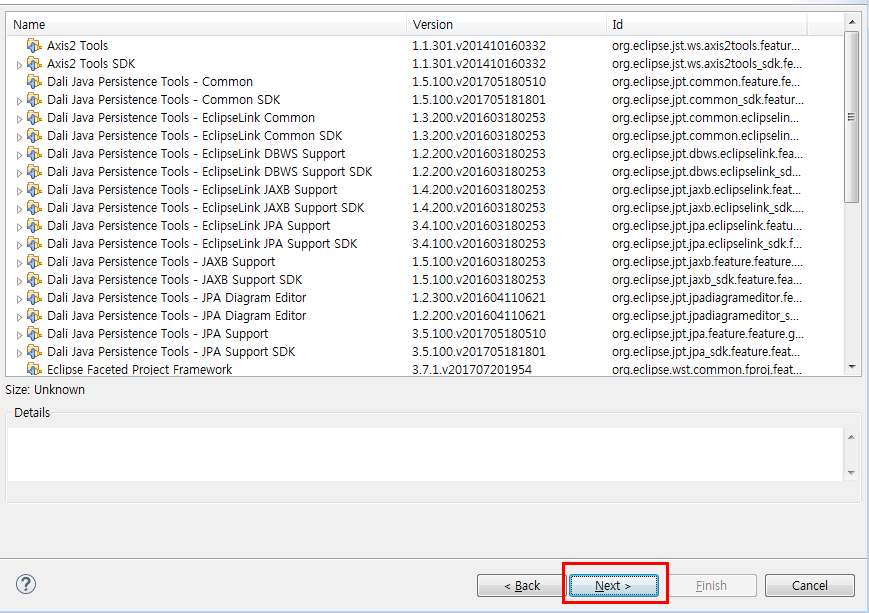This screenshot has height=613, width=869.
Task: Expand the EclipseLink Common SDK node
Action: [19, 137]
